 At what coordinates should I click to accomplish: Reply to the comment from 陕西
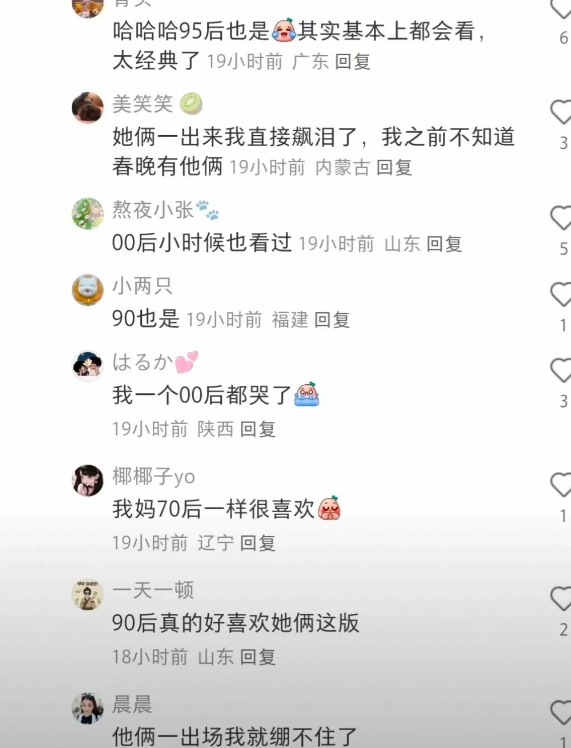click(x=258, y=429)
